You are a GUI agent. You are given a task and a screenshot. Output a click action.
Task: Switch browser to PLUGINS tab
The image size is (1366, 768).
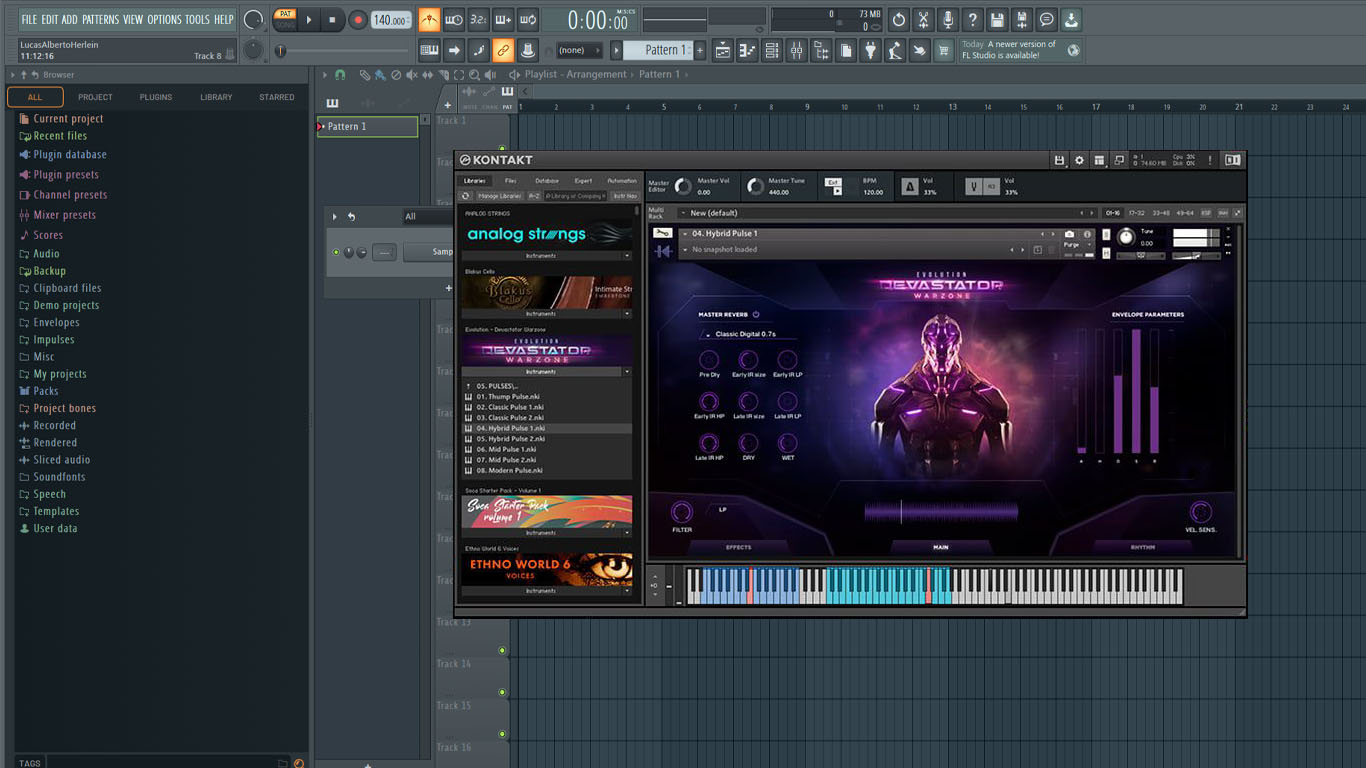[x=156, y=97]
